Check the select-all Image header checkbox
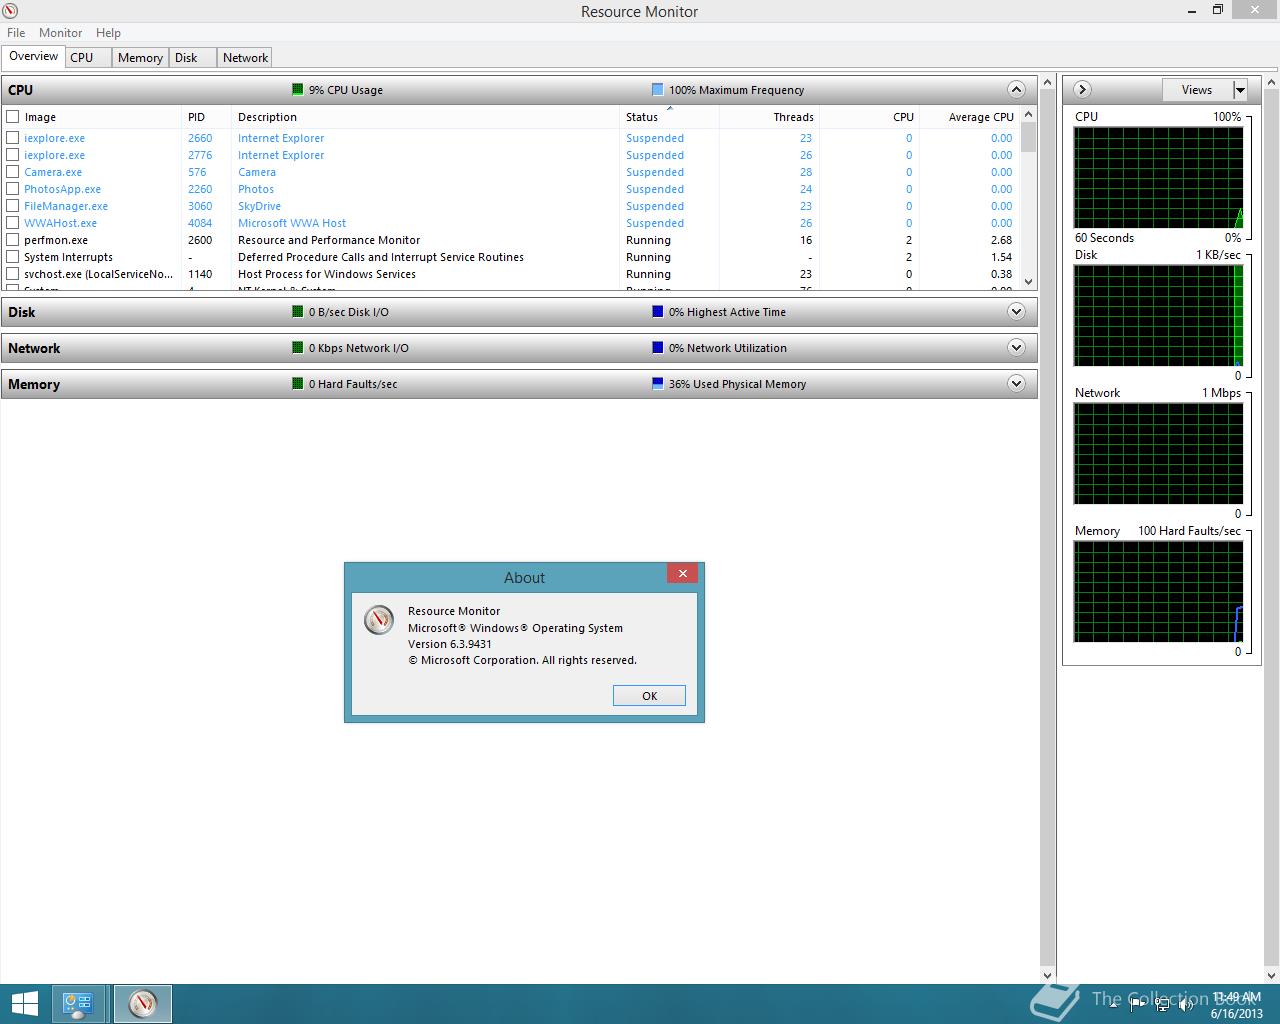1280x1024 pixels. (x=13, y=117)
